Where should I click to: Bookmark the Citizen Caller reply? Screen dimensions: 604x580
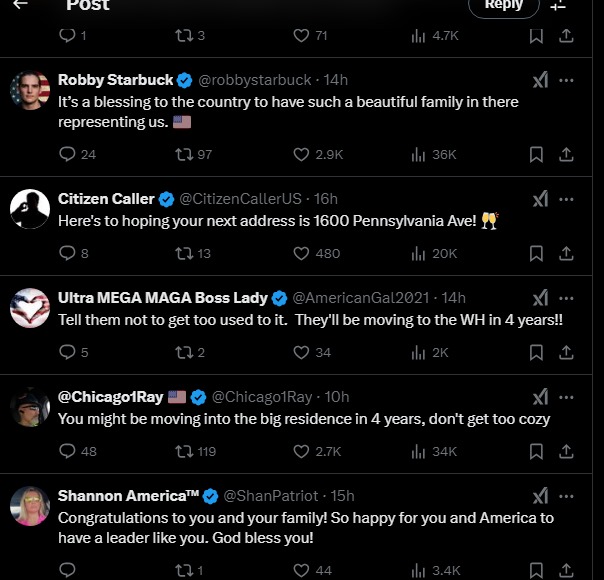tap(536, 253)
